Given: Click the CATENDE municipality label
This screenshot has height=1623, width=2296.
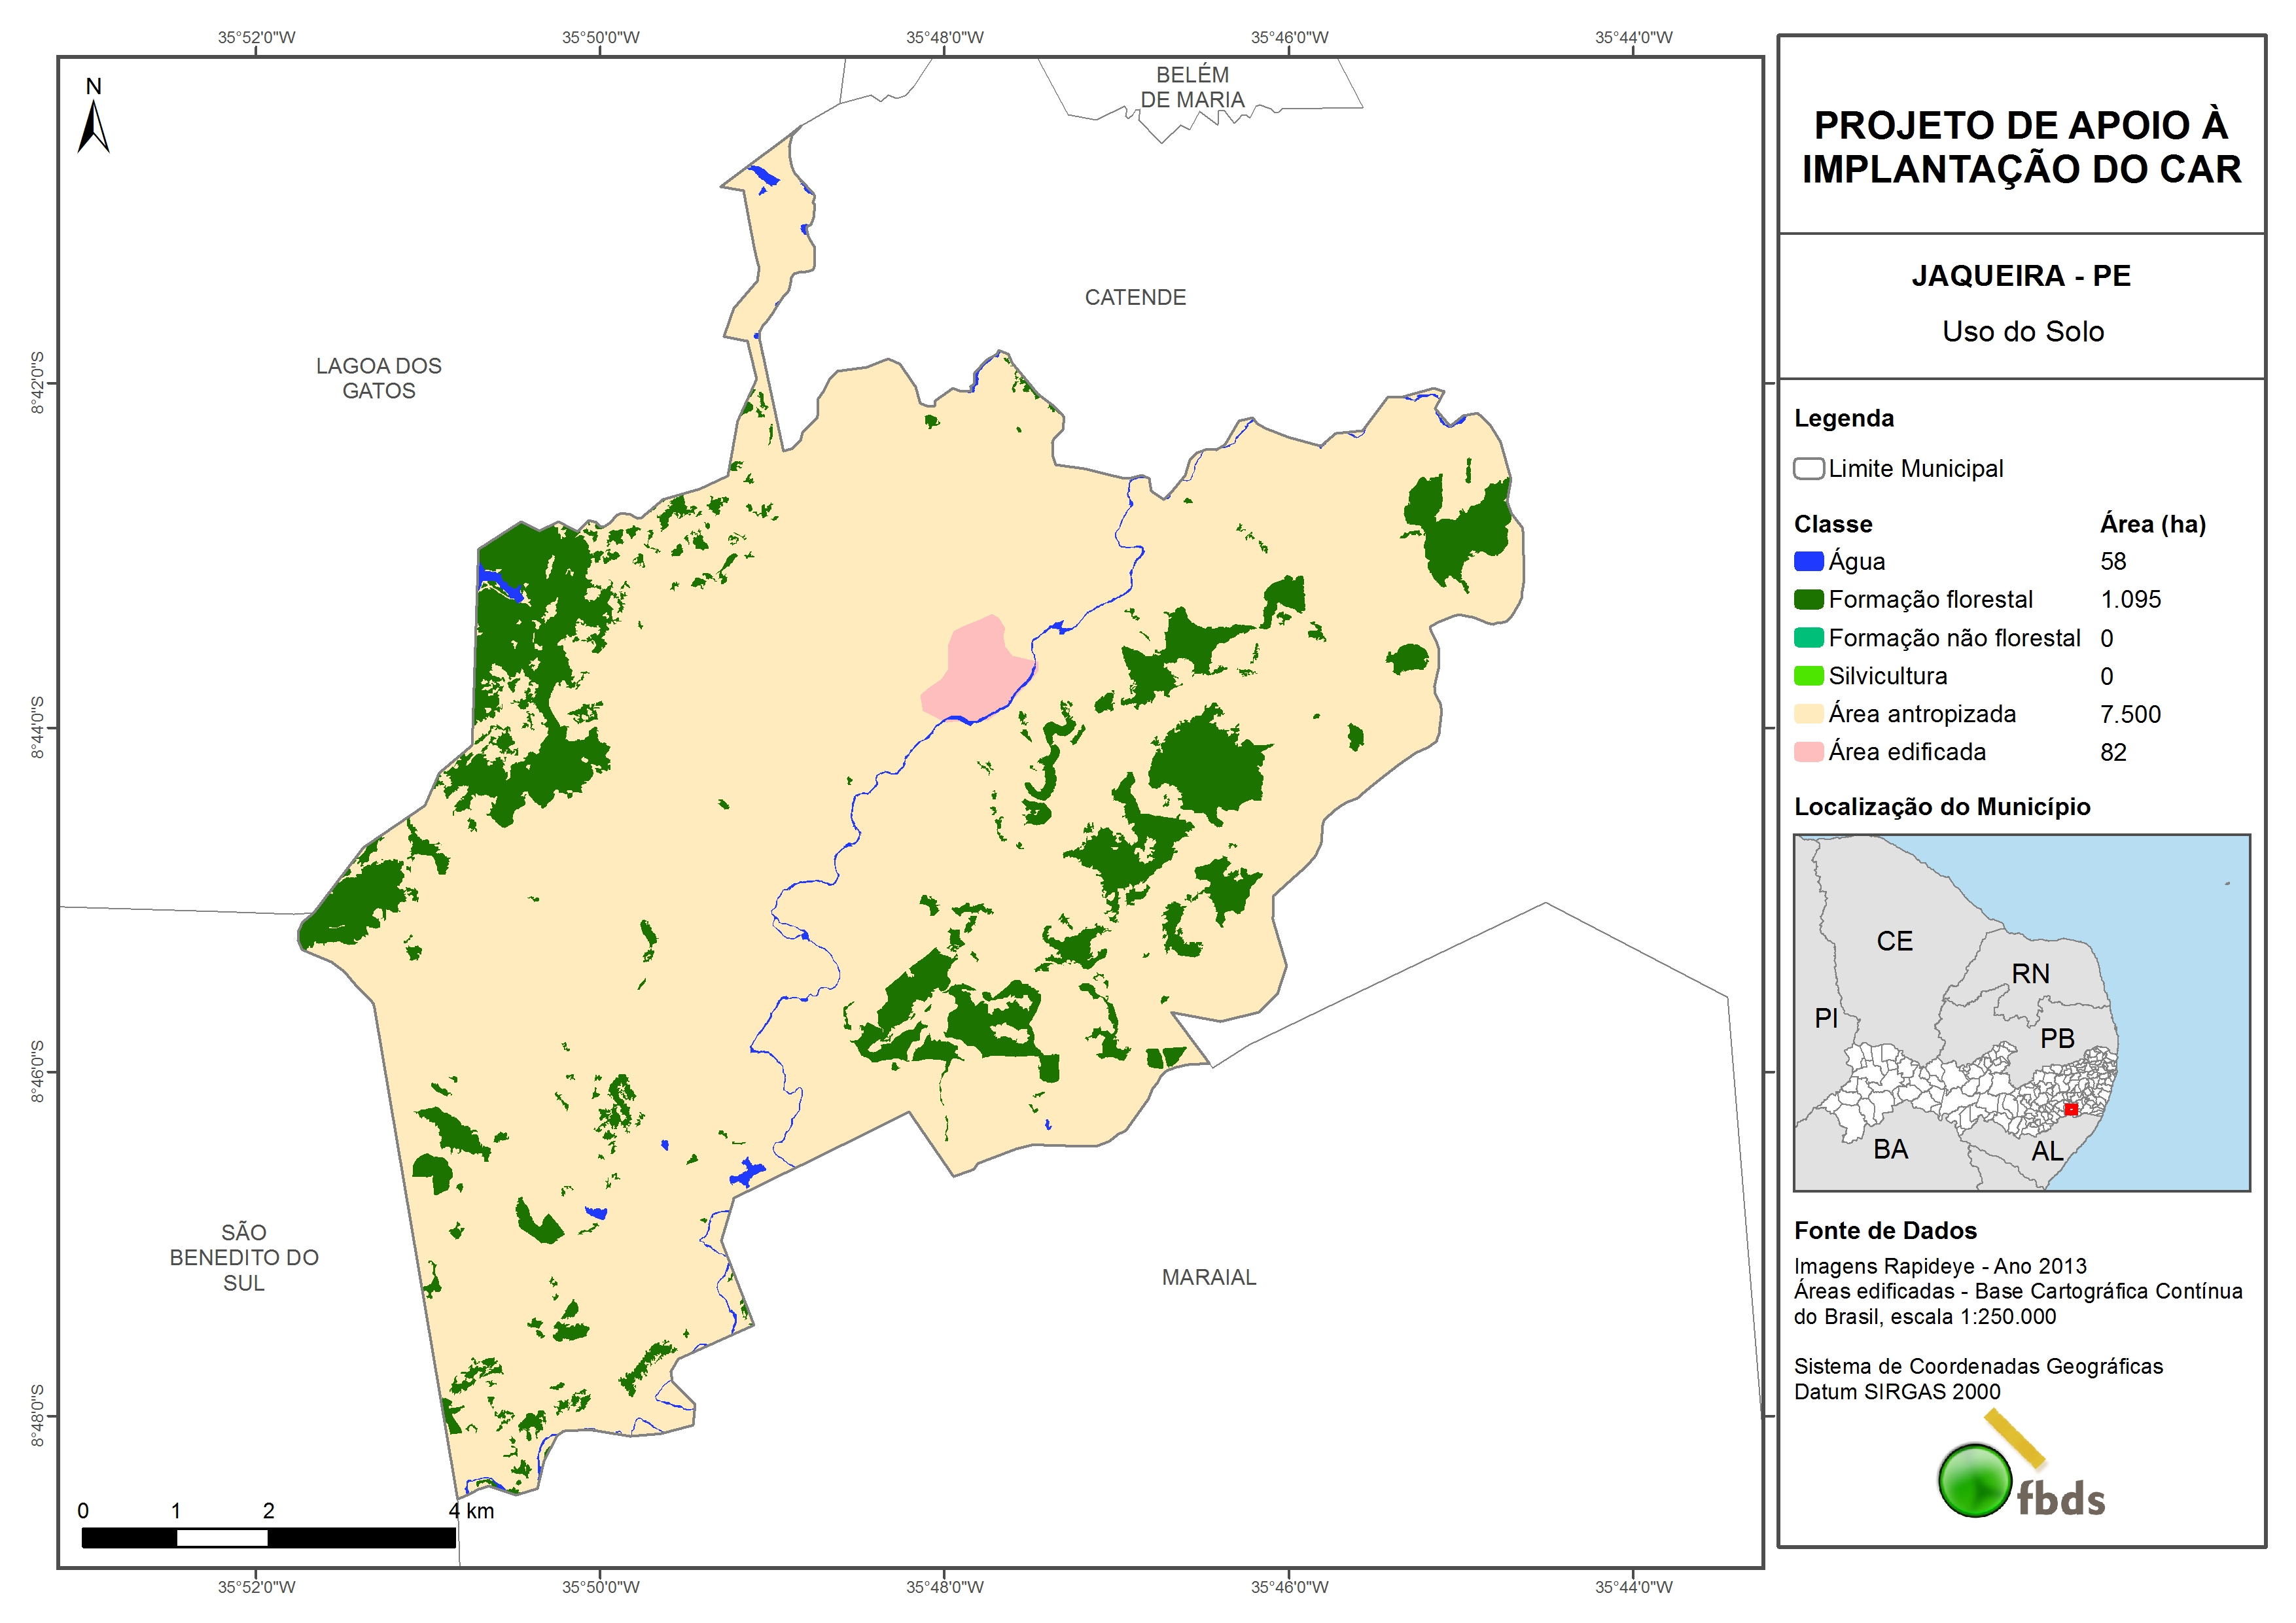Looking at the screenshot, I should pyautogui.click(x=1135, y=297).
